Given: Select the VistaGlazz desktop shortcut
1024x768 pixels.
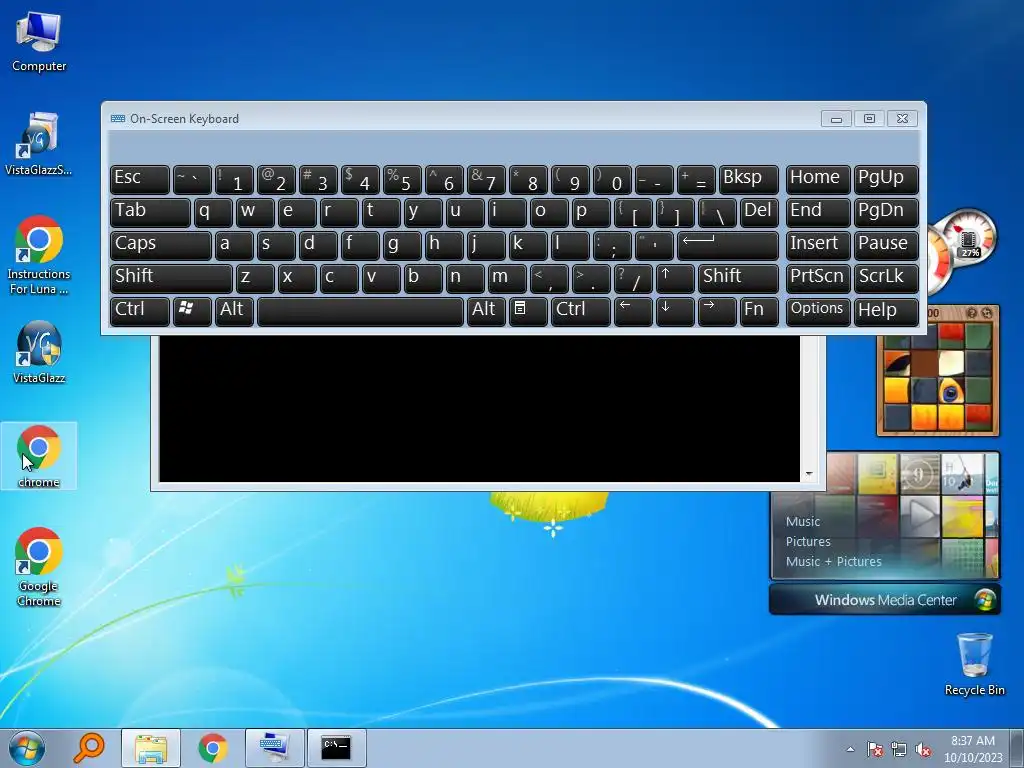Looking at the screenshot, I should [39, 353].
